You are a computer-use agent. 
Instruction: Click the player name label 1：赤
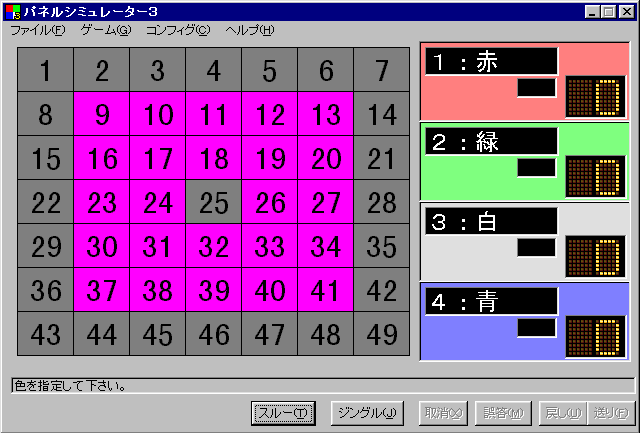(x=491, y=61)
